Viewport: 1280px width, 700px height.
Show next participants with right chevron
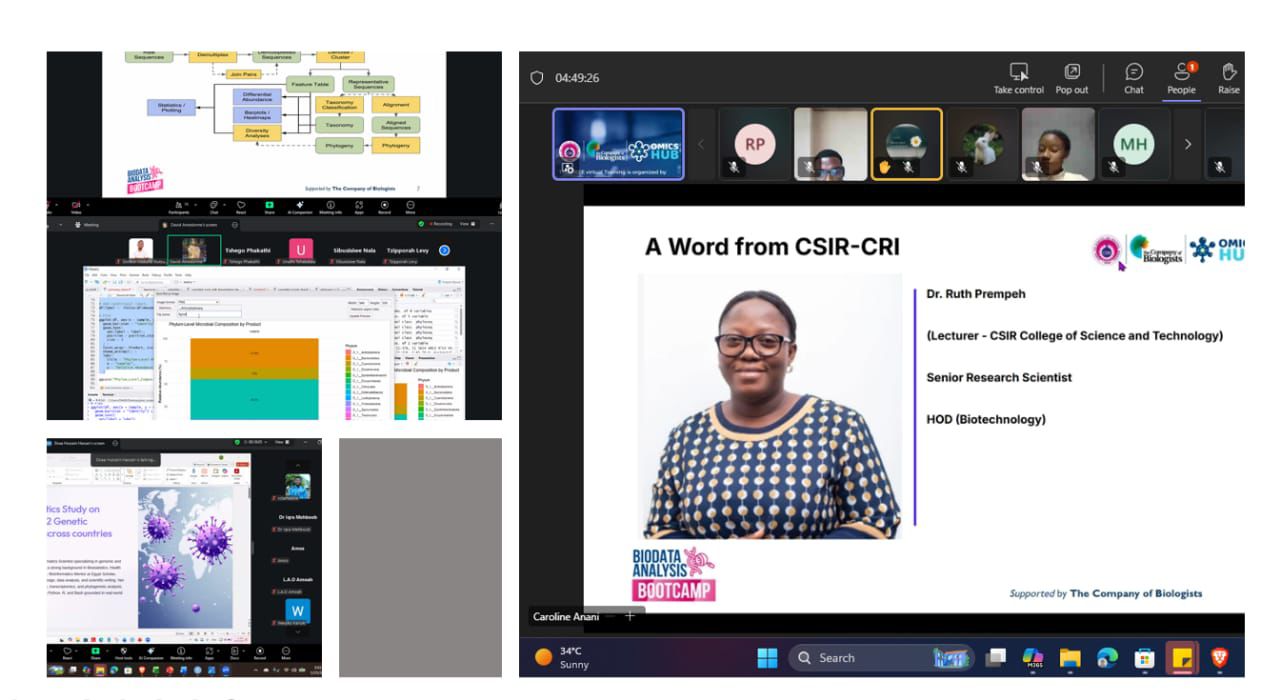(x=1188, y=144)
